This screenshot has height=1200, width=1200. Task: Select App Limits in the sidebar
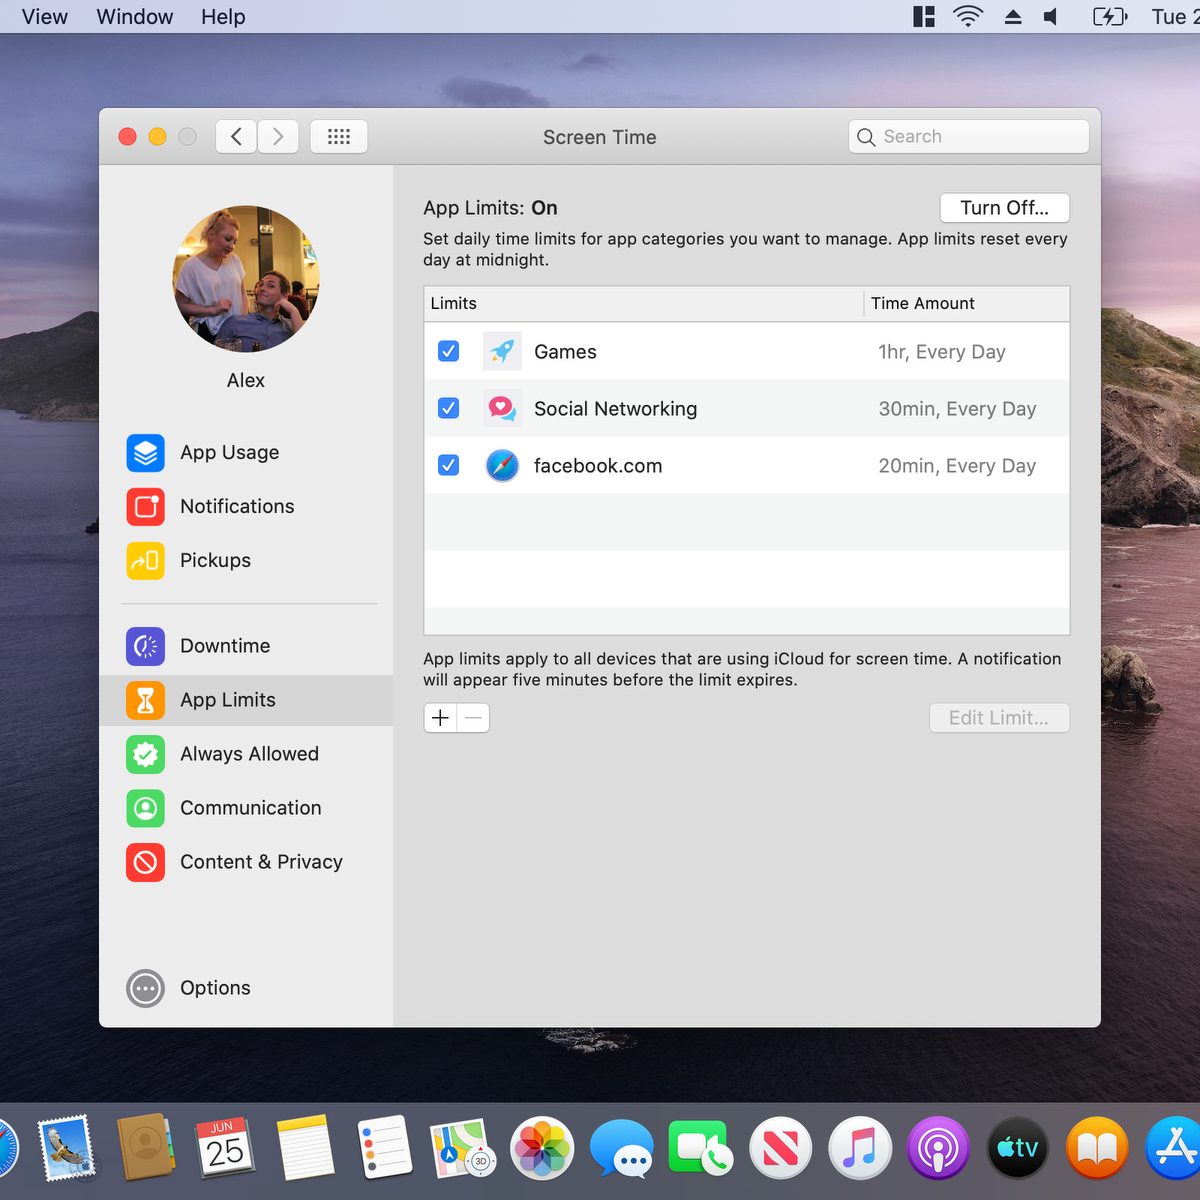(x=246, y=700)
